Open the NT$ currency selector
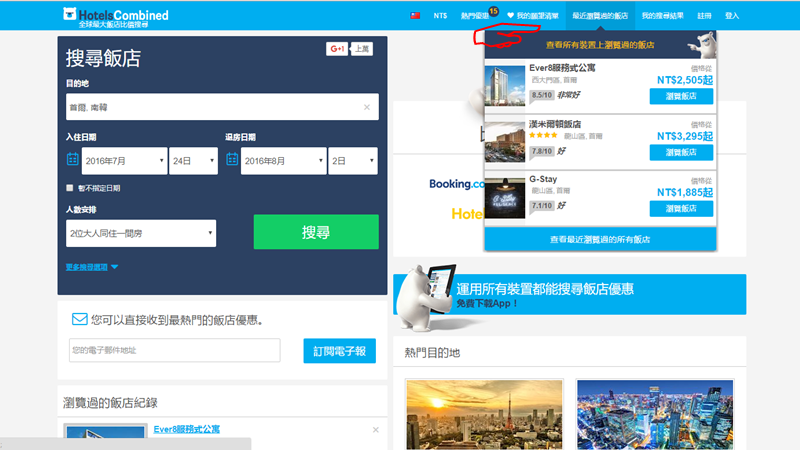Image resolution: width=800 pixels, height=450 pixels. tap(440, 16)
